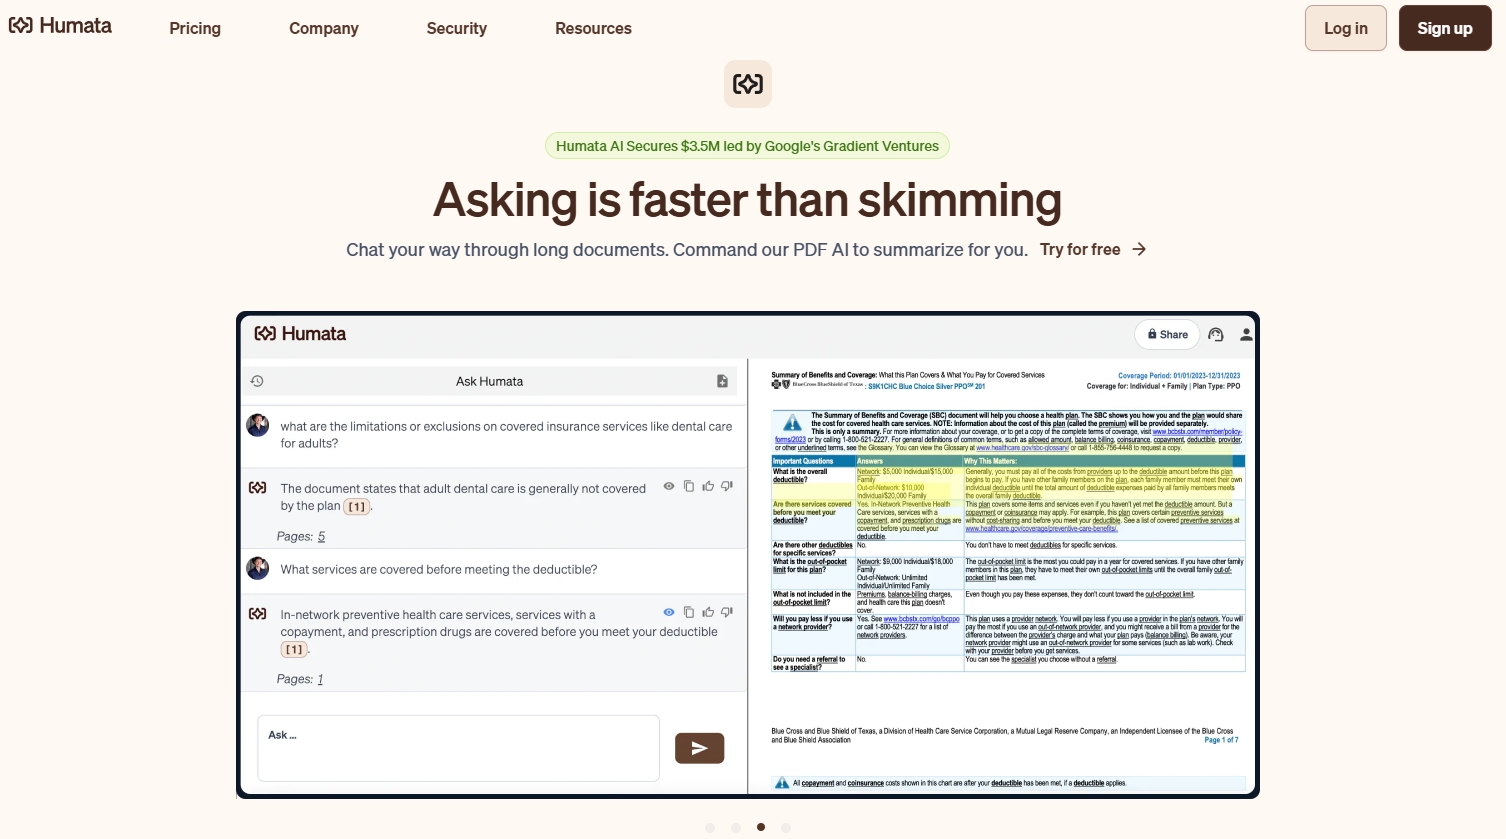
Task: Open the headset support icon
Action: 1216,335
